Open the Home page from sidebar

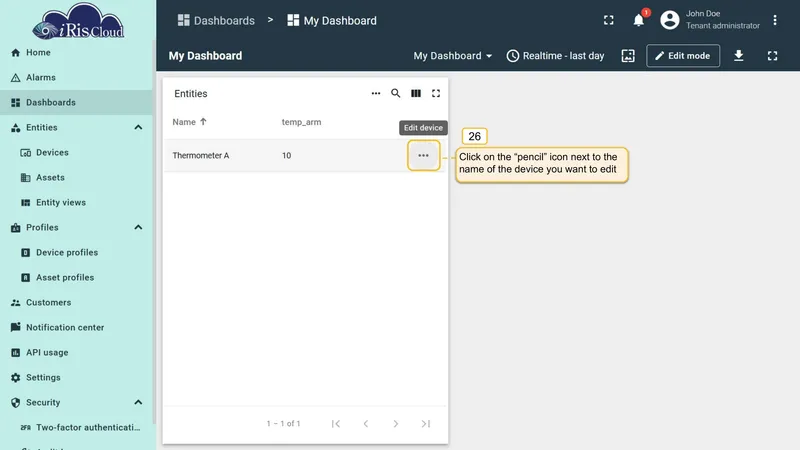77,53
